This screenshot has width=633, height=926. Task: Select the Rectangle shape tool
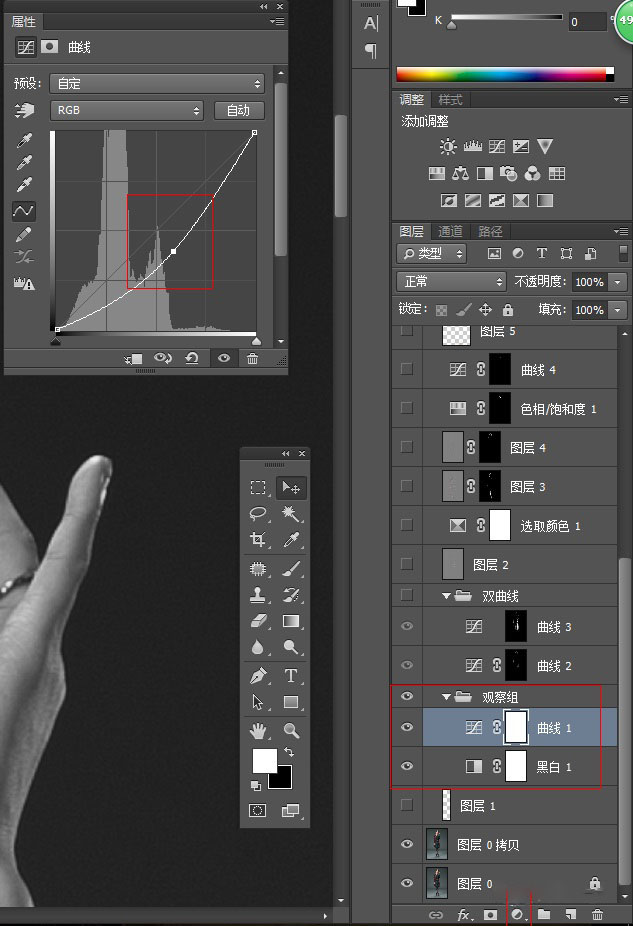pyautogui.click(x=291, y=702)
